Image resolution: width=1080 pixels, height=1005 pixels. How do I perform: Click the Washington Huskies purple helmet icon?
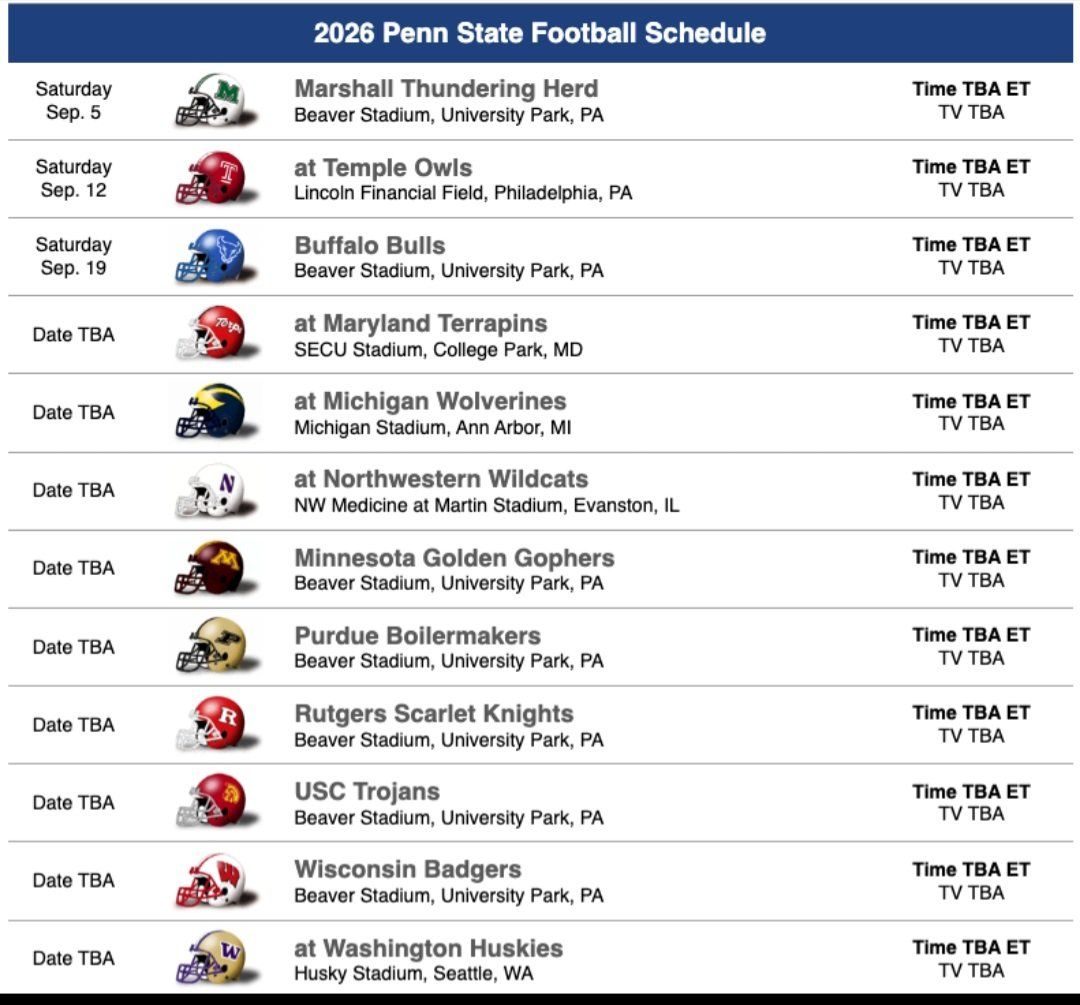tap(212, 958)
